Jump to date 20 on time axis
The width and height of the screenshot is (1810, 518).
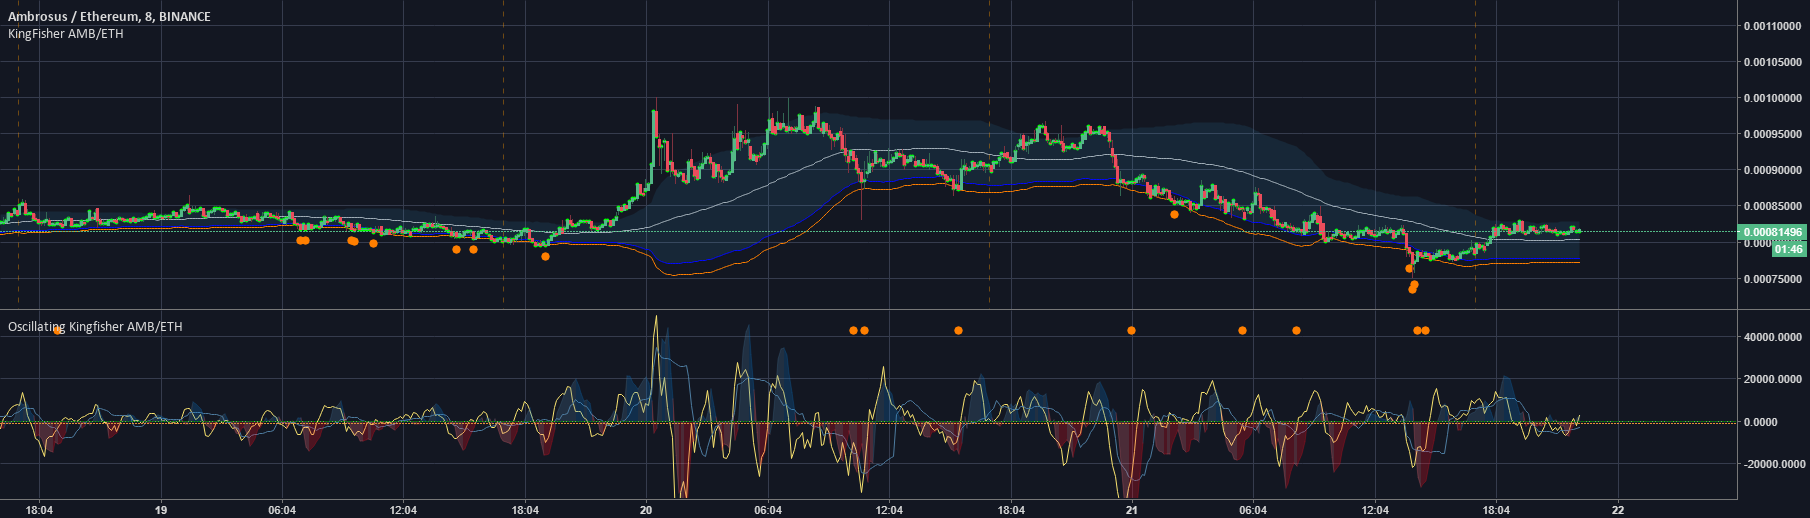(x=646, y=510)
